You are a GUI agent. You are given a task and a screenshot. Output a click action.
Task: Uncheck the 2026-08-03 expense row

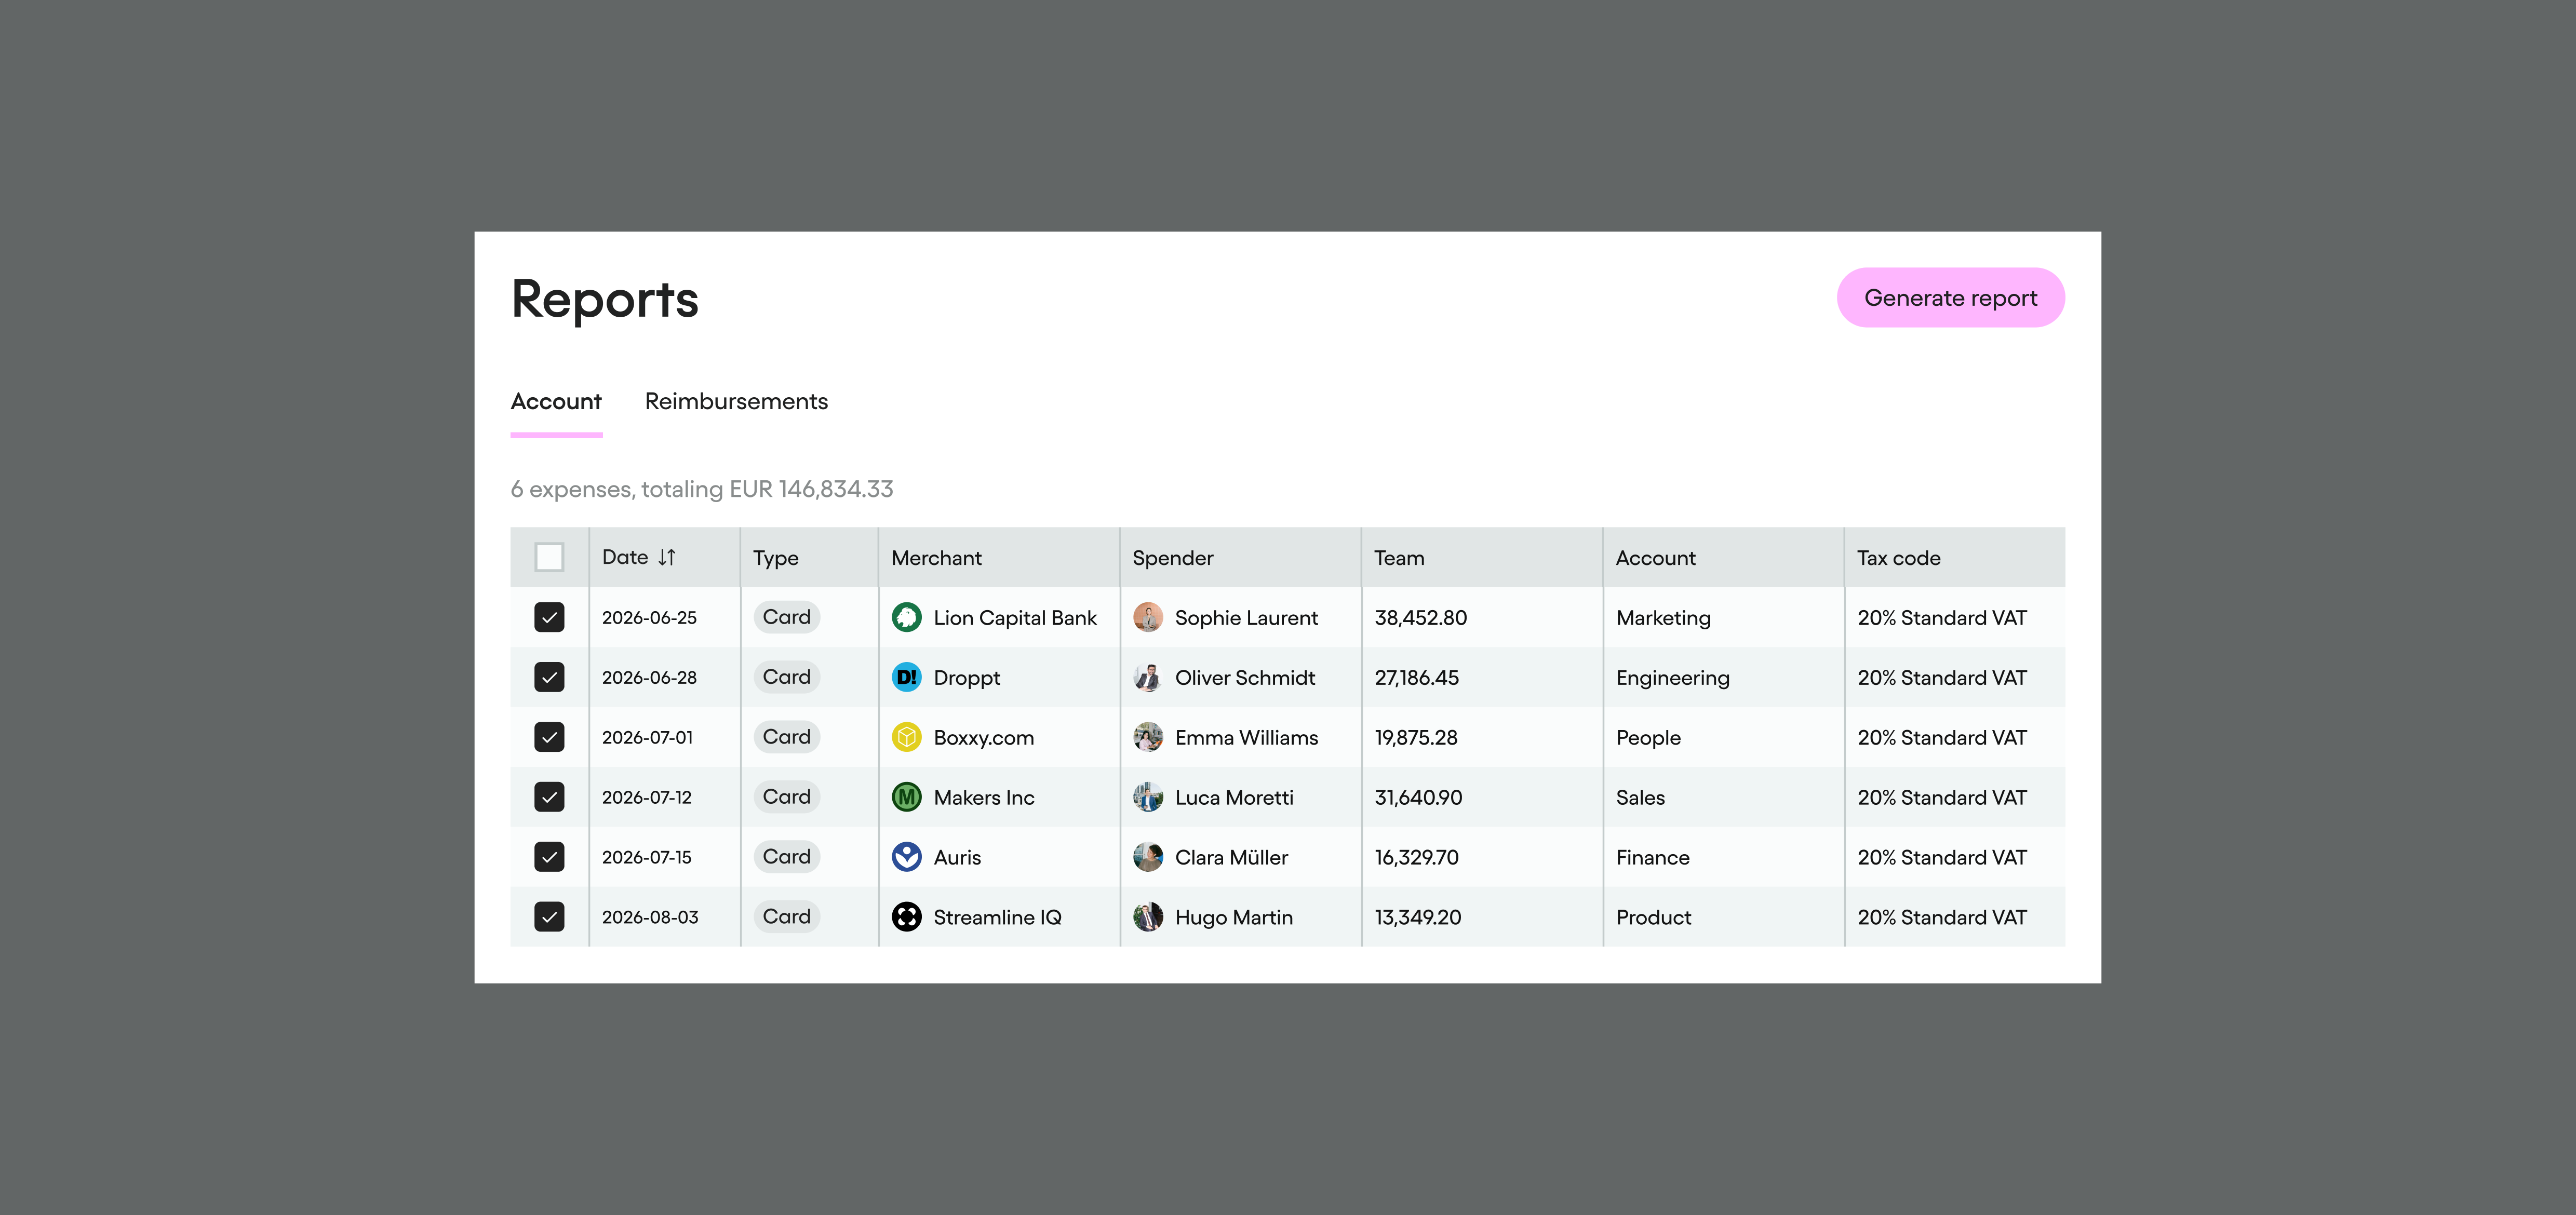(x=549, y=917)
